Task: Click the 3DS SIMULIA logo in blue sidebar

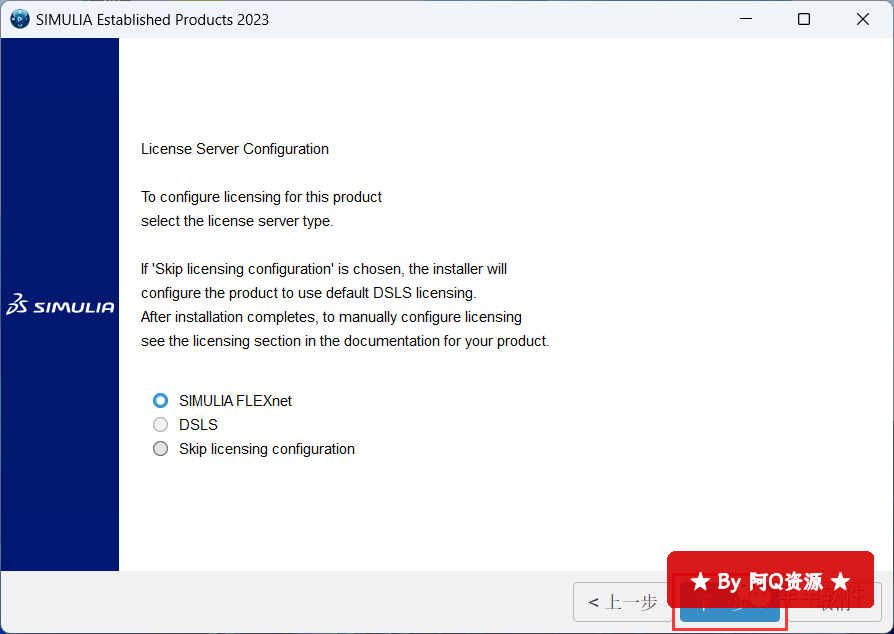Action: point(60,306)
